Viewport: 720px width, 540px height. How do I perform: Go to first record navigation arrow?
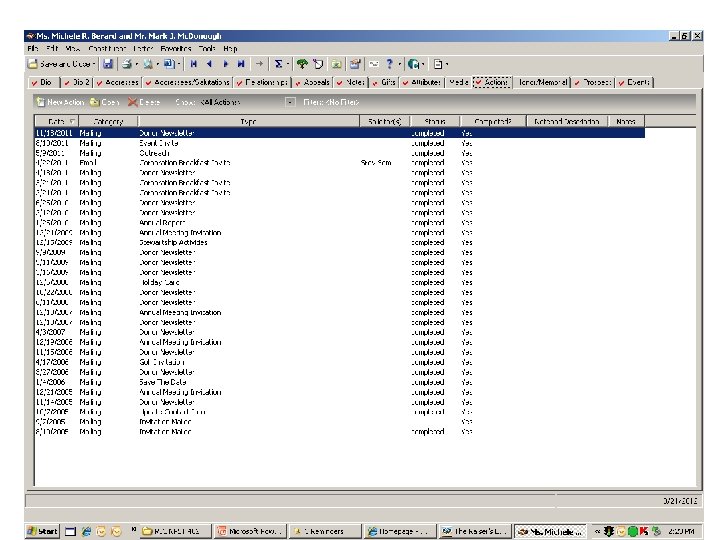point(193,64)
